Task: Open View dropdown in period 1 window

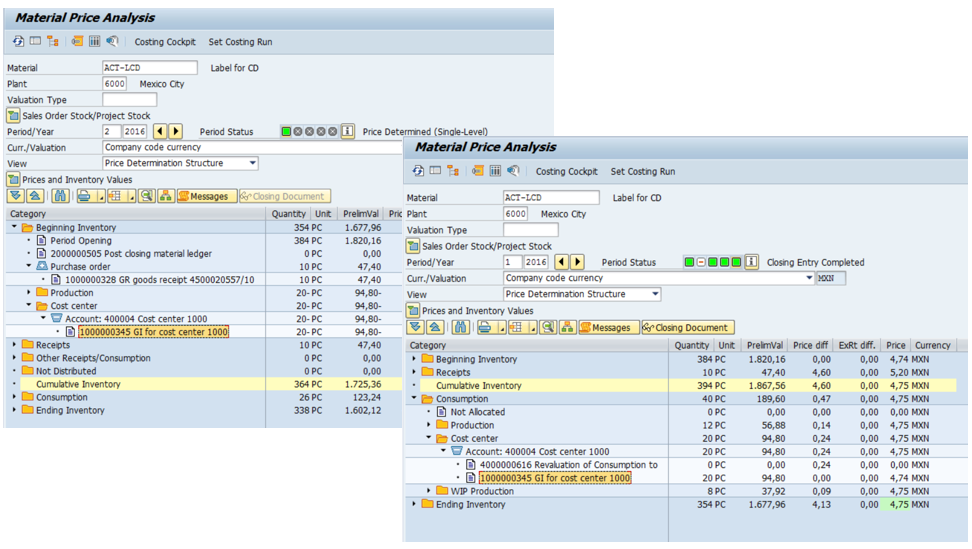Action: click(655, 294)
